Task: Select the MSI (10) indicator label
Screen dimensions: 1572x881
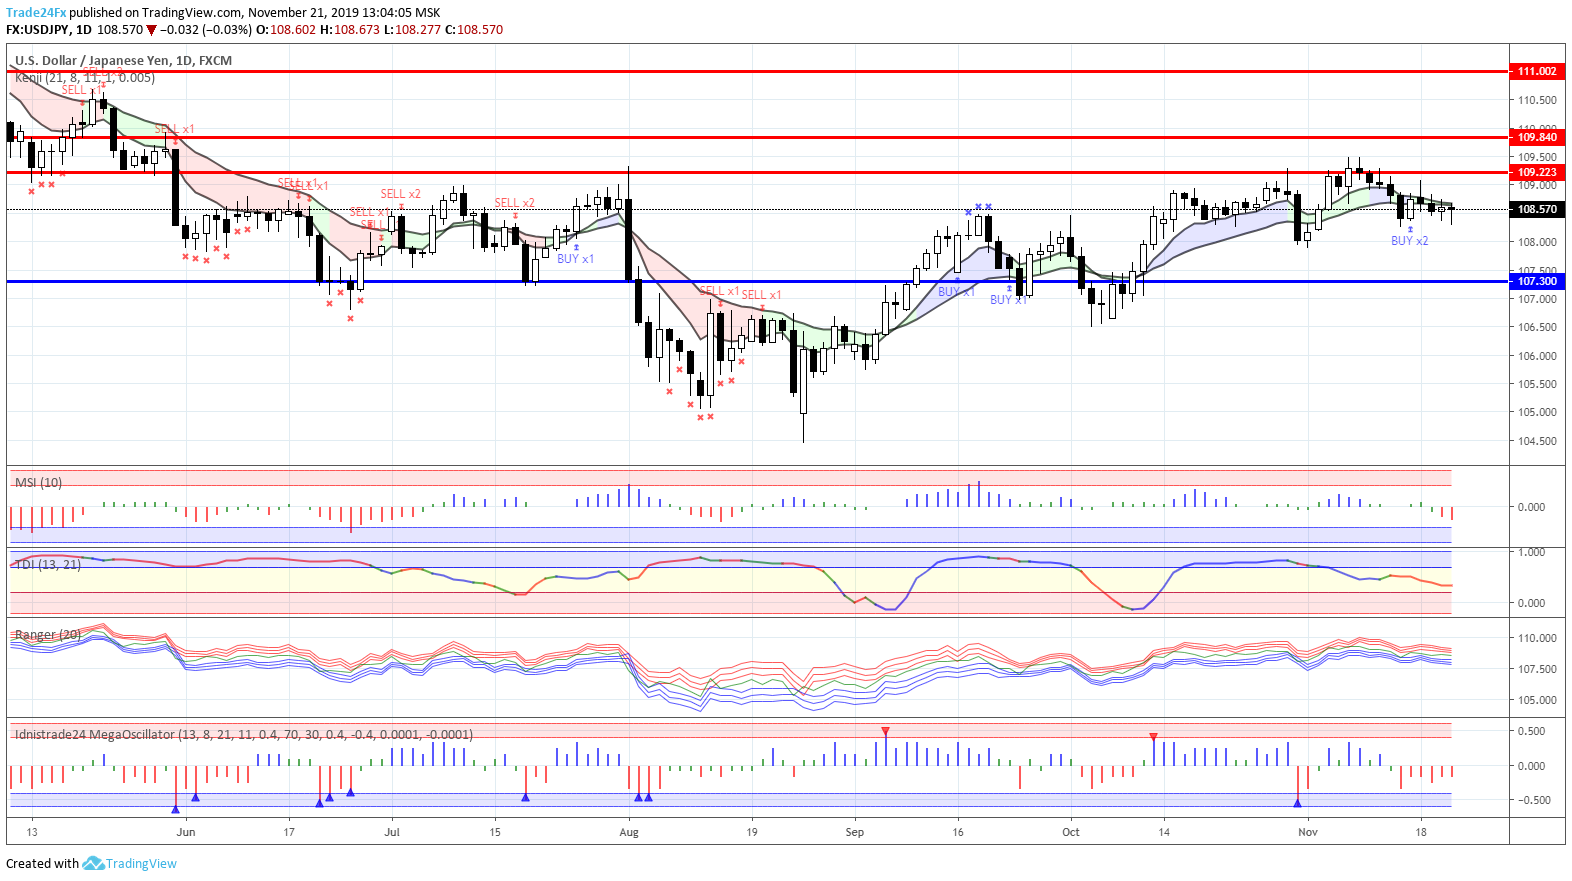Action: [38, 483]
